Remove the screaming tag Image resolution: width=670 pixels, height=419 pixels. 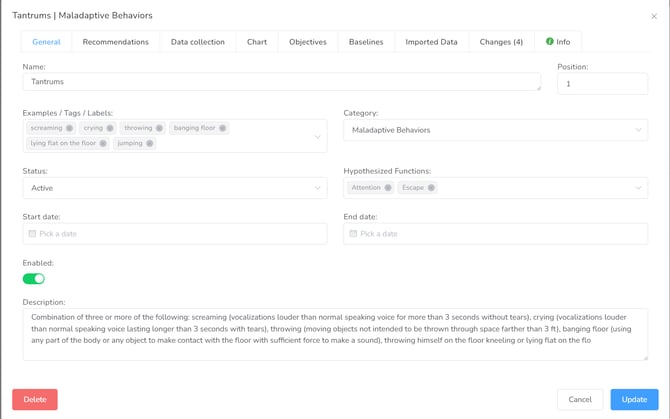(69, 128)
